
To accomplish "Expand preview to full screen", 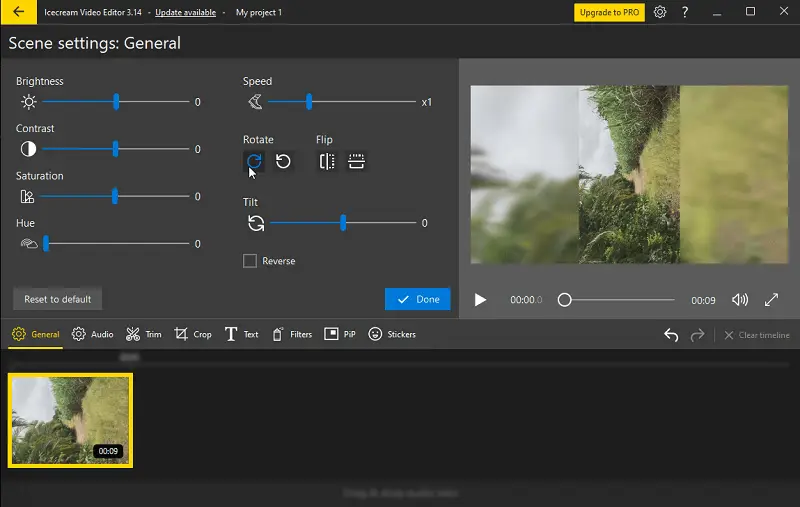I will (x=771, y=300).
